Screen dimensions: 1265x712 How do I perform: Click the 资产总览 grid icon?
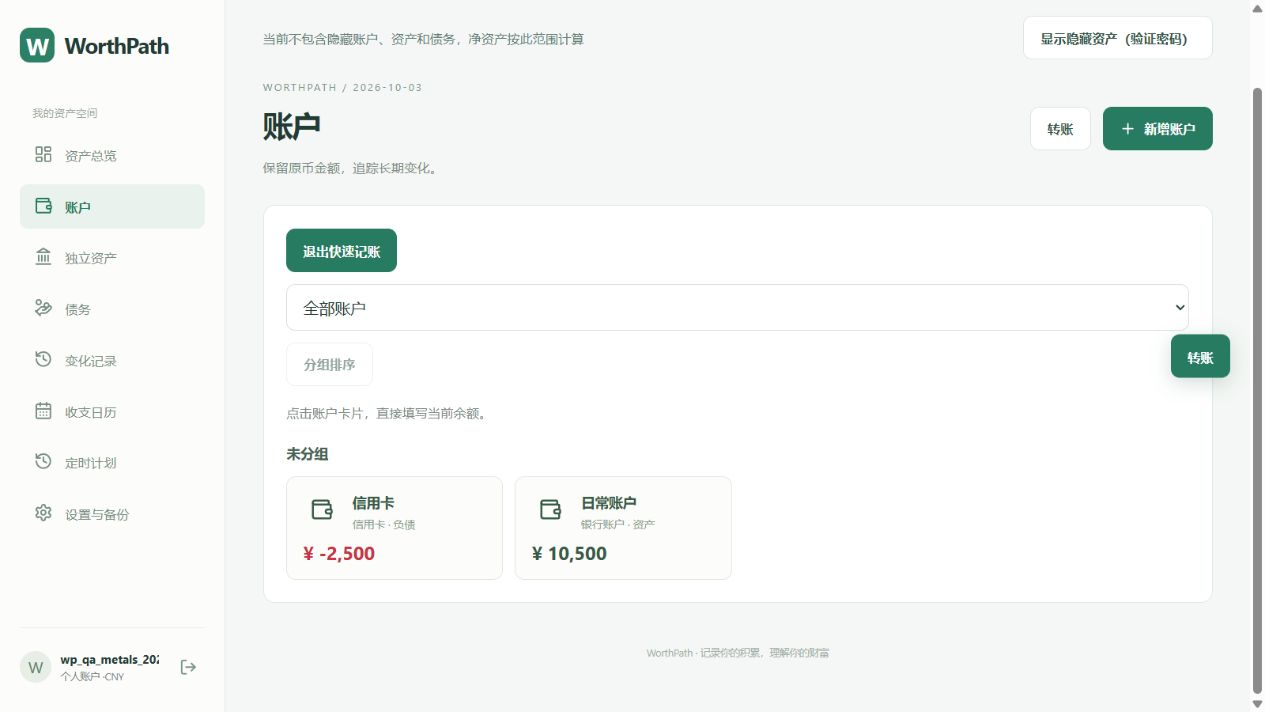click(43, 154)
